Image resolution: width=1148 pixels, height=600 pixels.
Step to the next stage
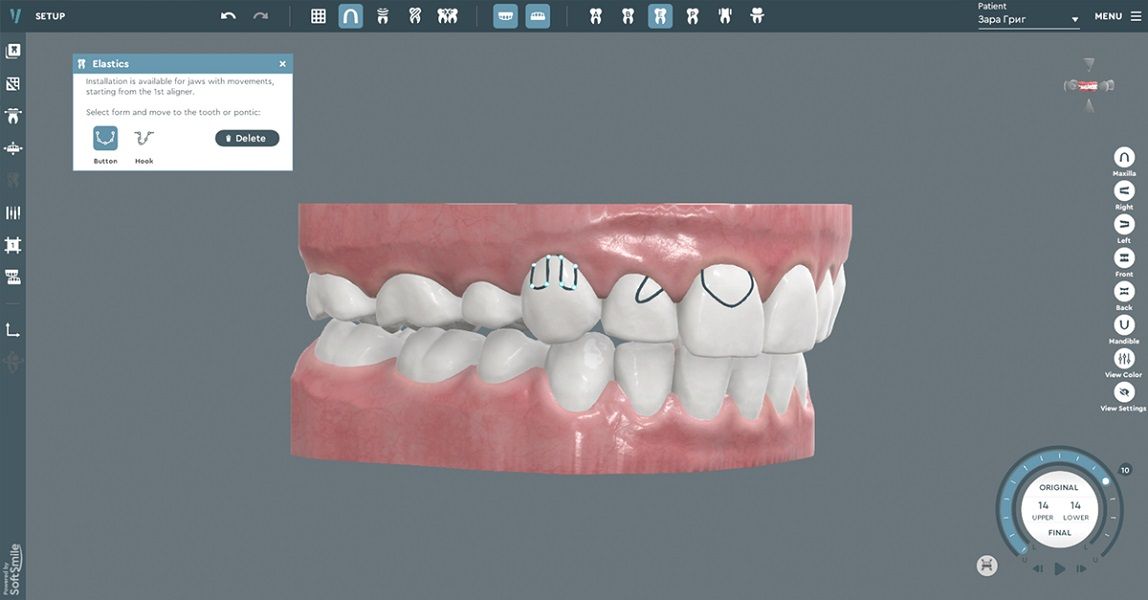point(1081,569)
